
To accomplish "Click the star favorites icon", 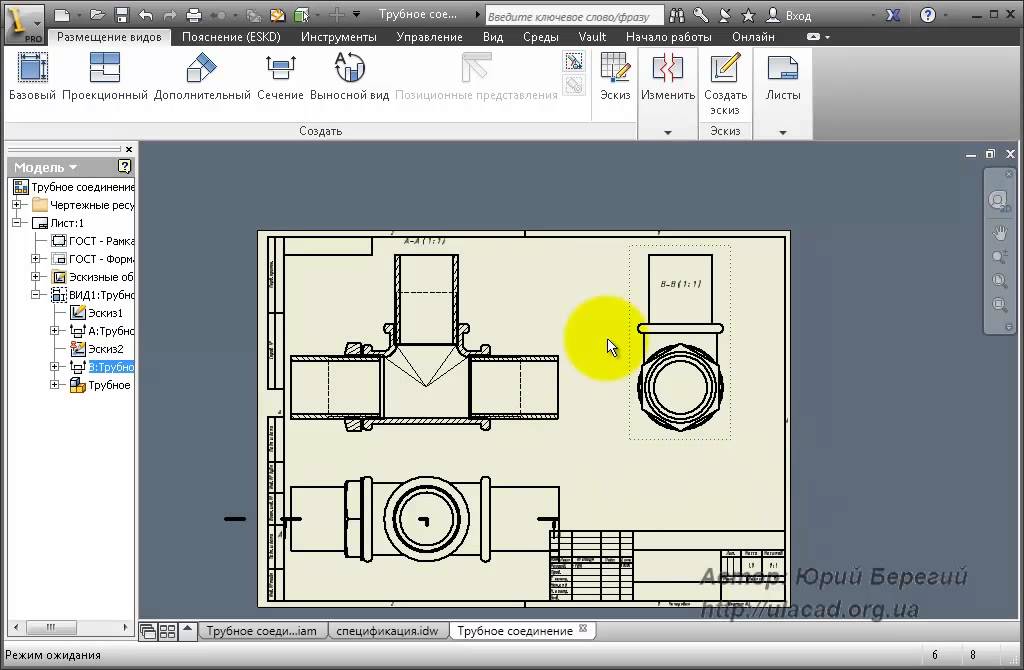I will [x=748, y=14].
